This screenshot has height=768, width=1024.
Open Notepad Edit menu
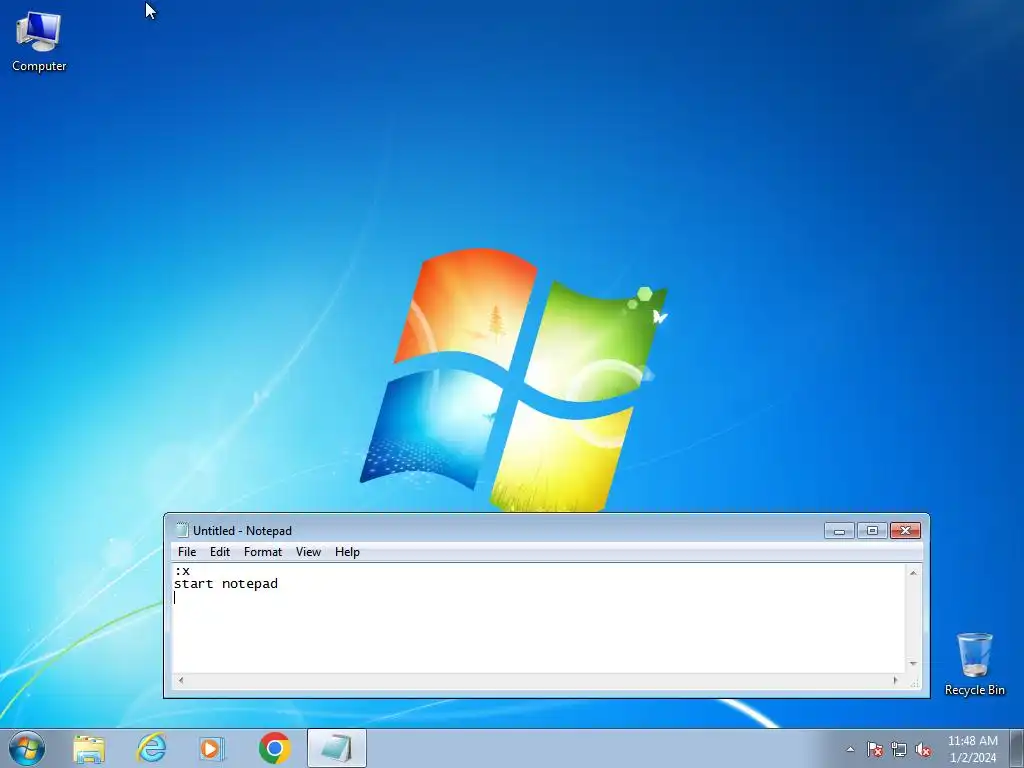[x=219, y=552]
